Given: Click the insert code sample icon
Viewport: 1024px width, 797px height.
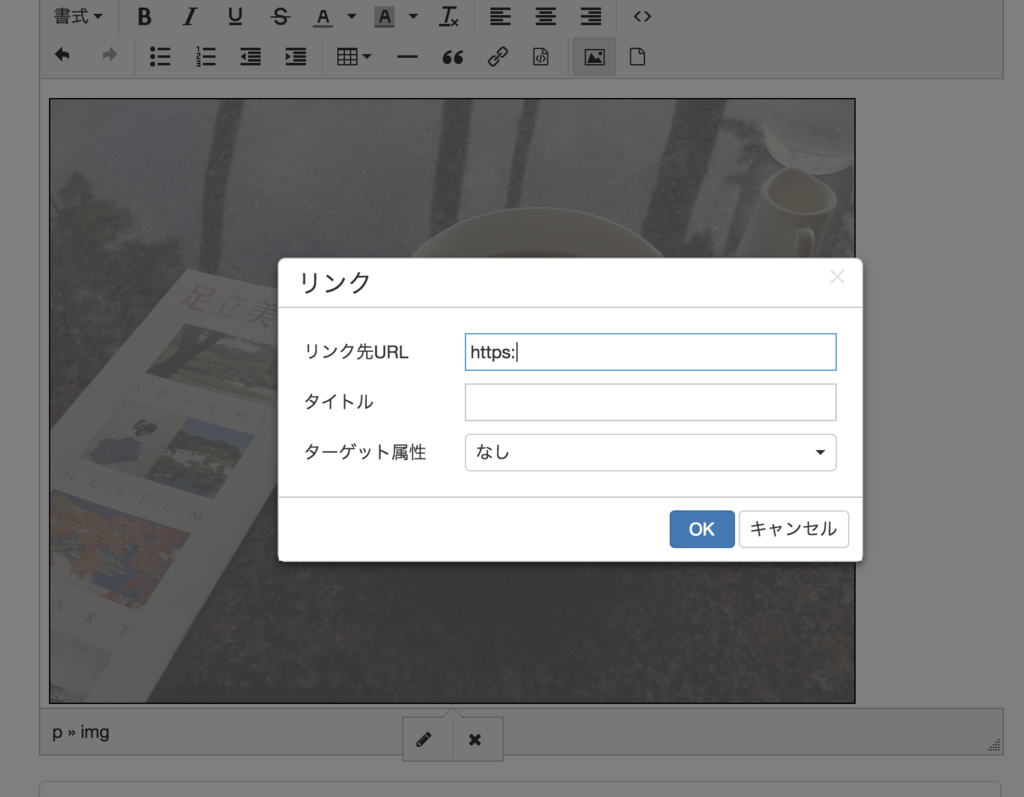Looking at the screenshot, I should click(541, 57).
